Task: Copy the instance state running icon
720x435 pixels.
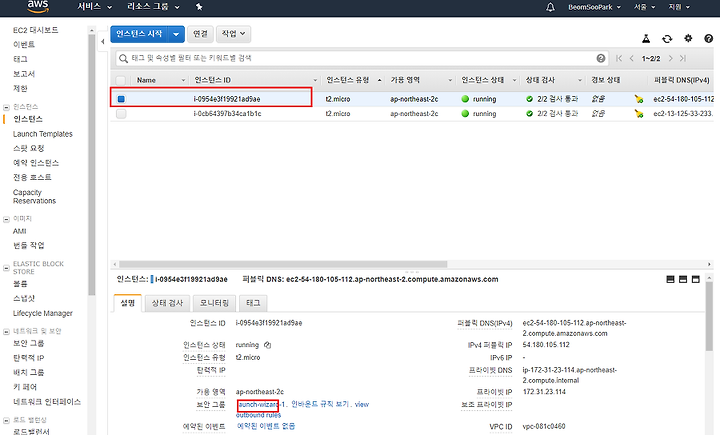Action: click(267, 345)
